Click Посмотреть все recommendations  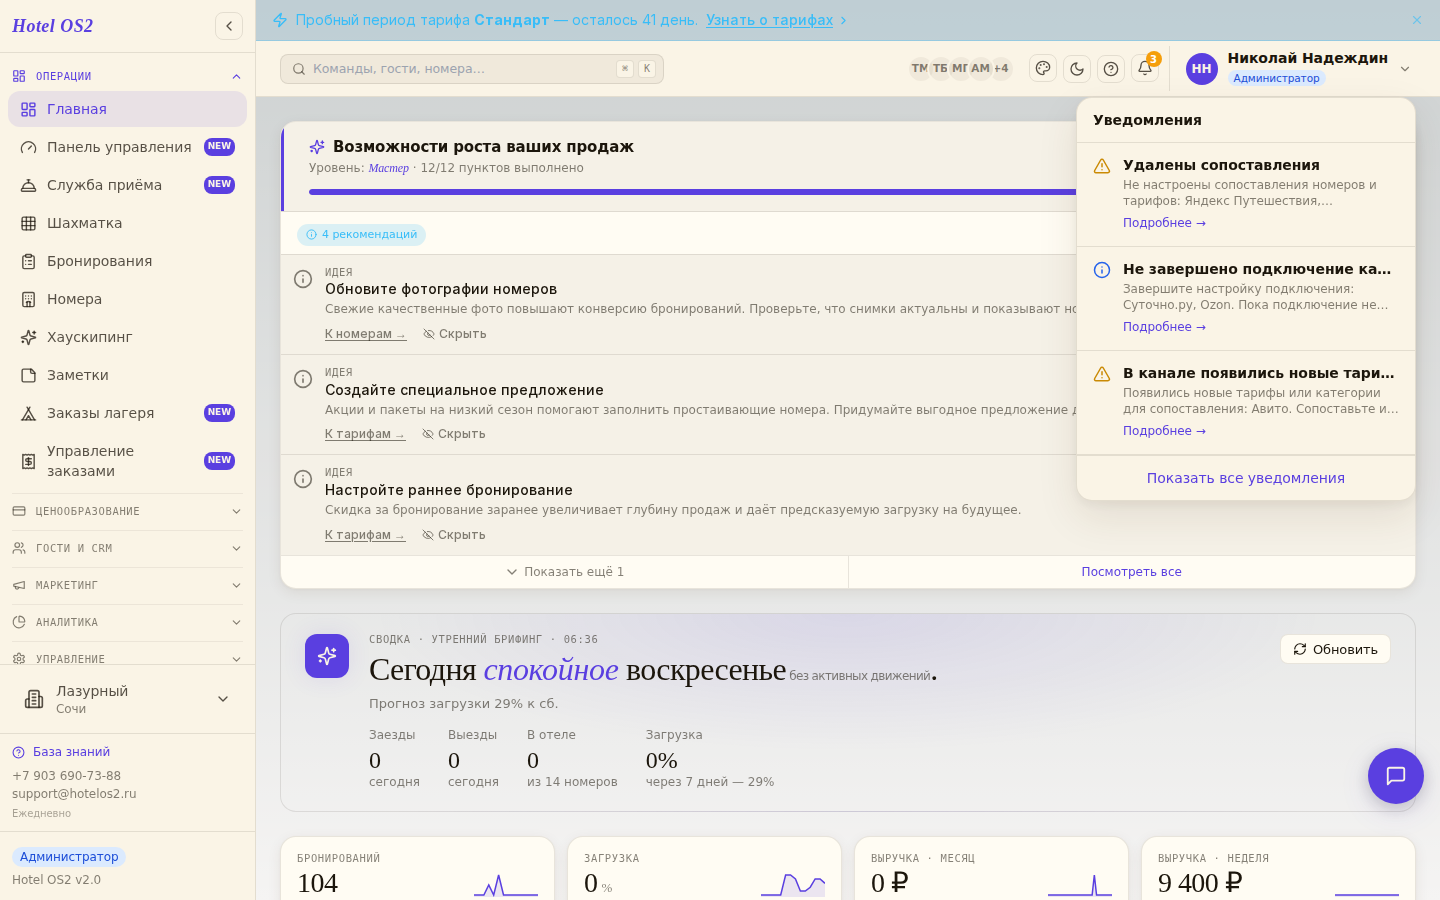[x=1131, y=572]
